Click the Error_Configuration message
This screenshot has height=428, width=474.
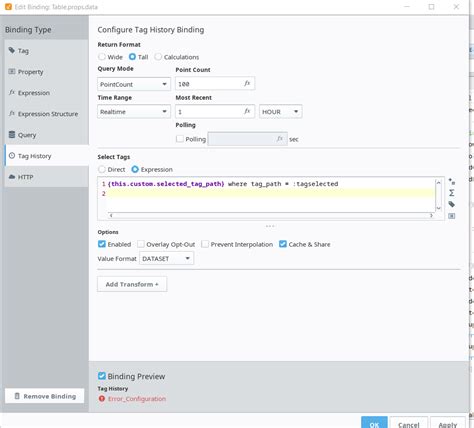[x=137, y=399]
